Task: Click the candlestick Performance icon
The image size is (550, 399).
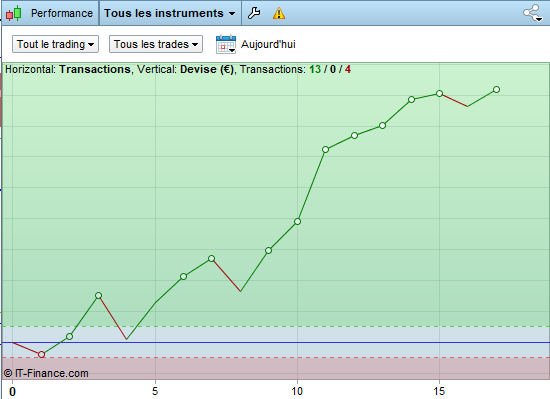Action: click(x=14, y=13)
